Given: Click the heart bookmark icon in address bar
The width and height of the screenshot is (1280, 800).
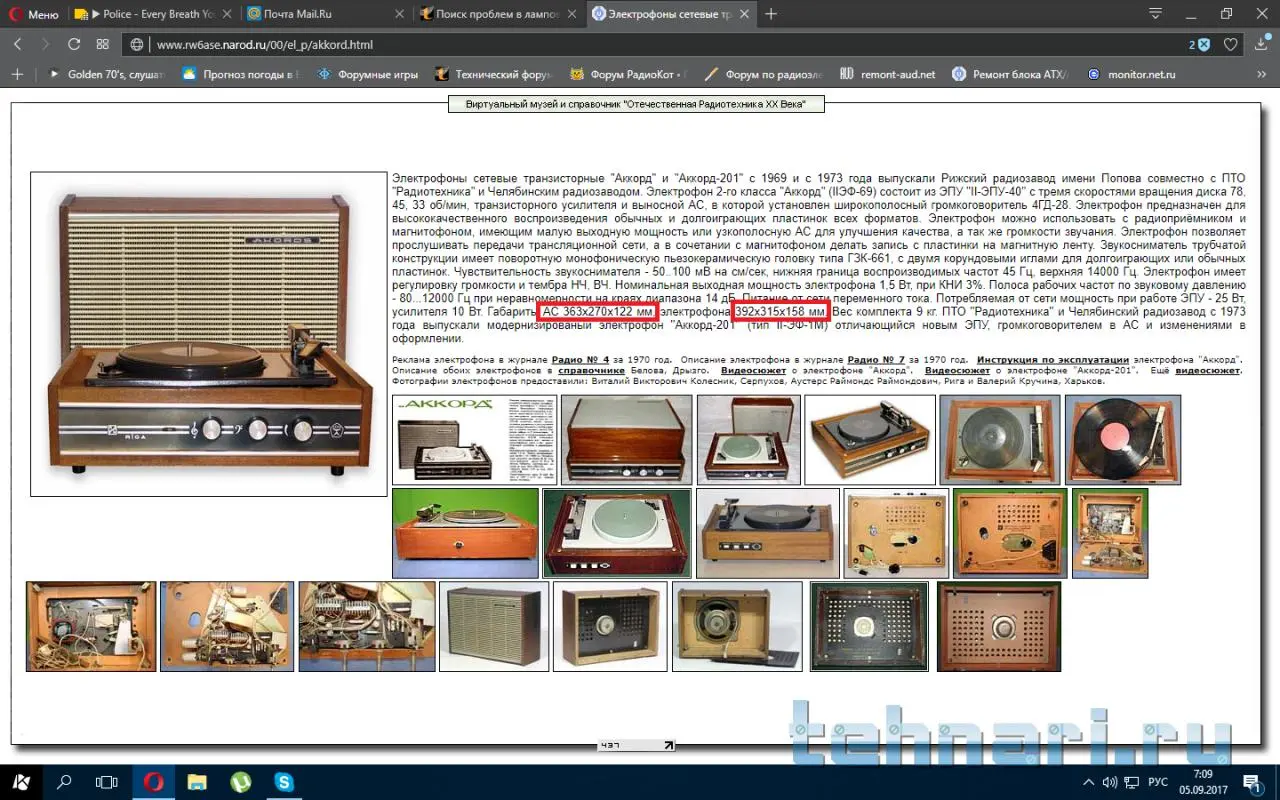Looking at the screenshot, I should [x=1231, y=44].
